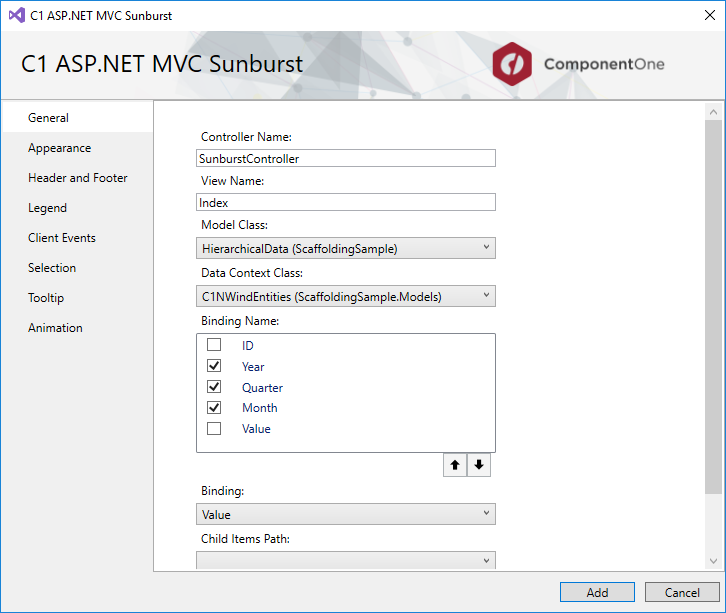Select the Year item text in list

[x=253, y=367]
